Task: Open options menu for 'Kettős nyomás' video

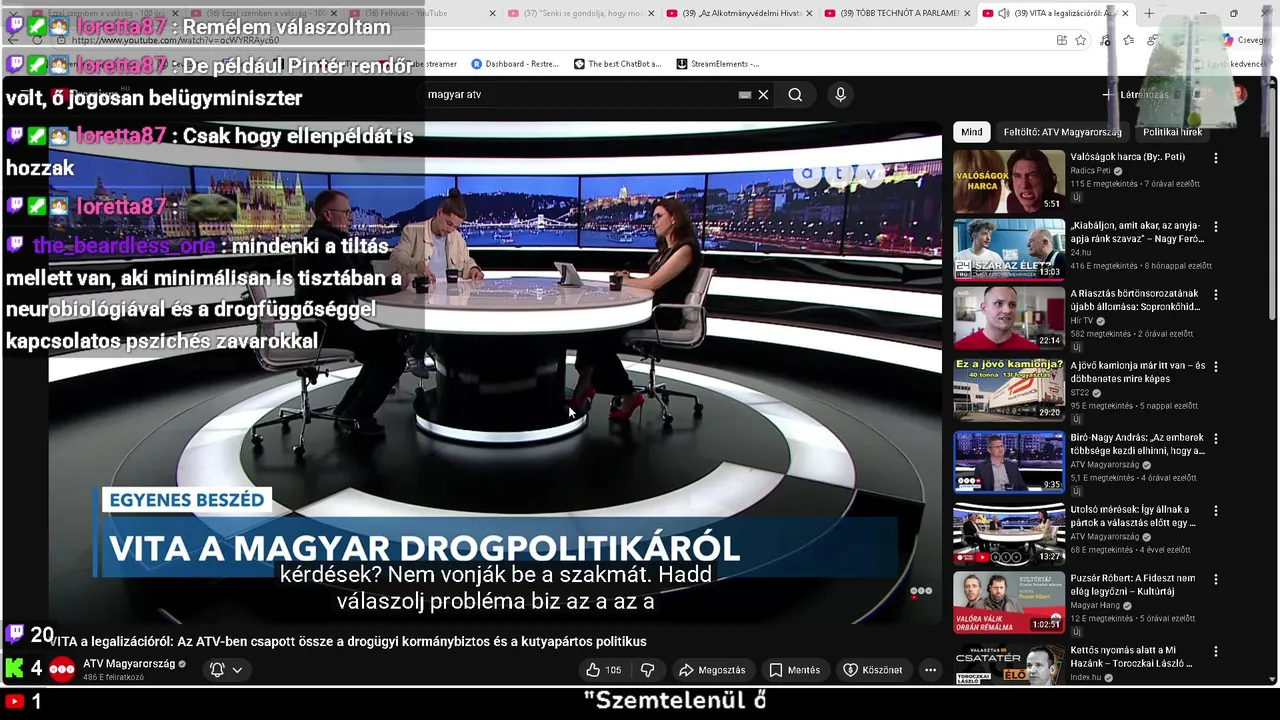Action: [1216, 652]
